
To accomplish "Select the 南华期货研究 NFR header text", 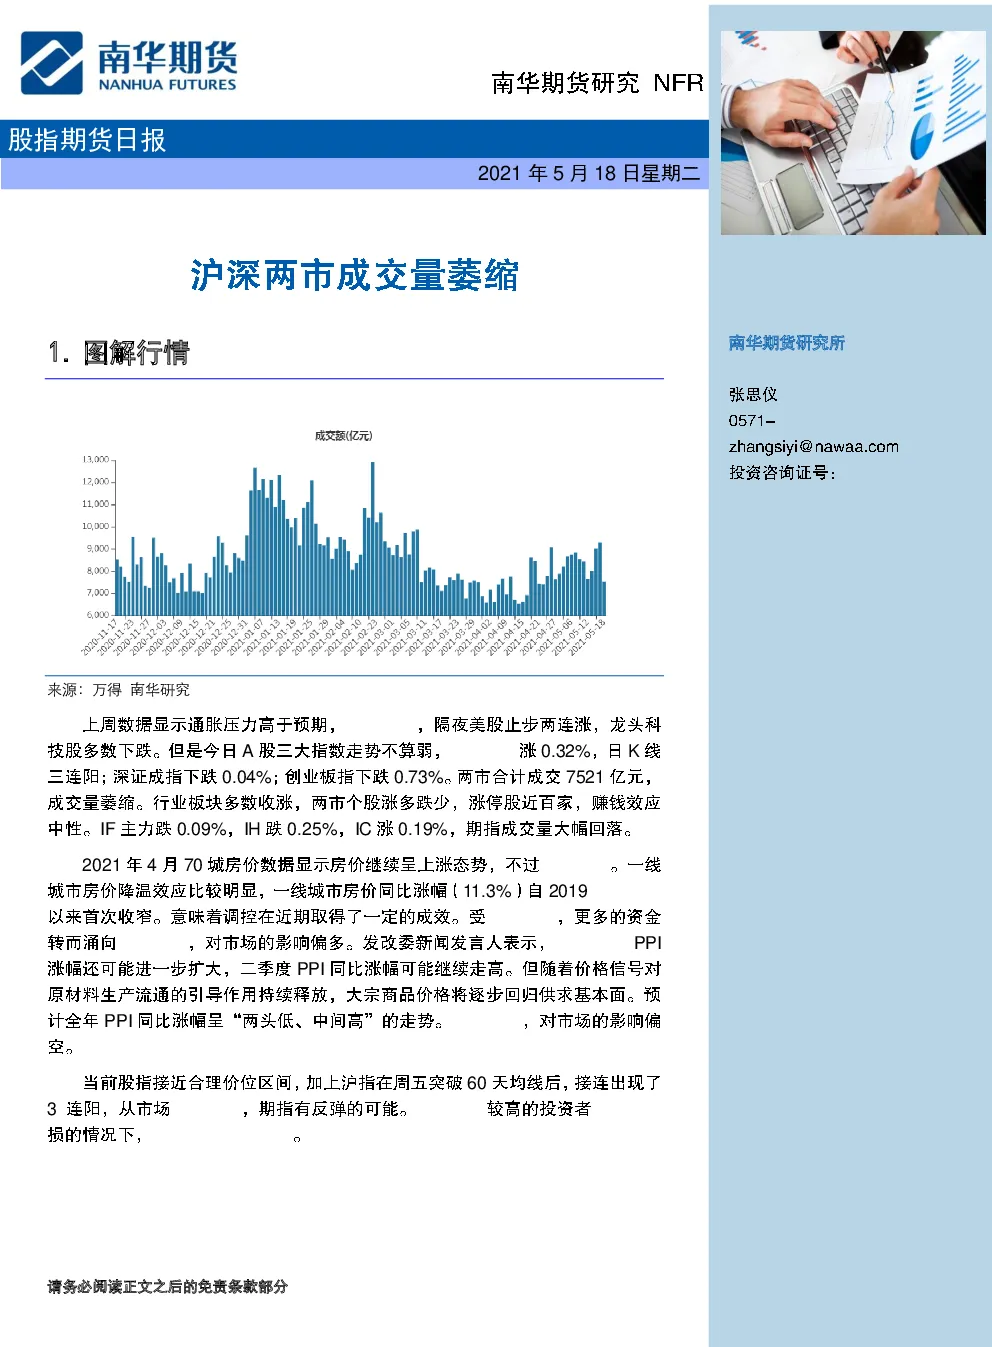I will coord(597,83).
